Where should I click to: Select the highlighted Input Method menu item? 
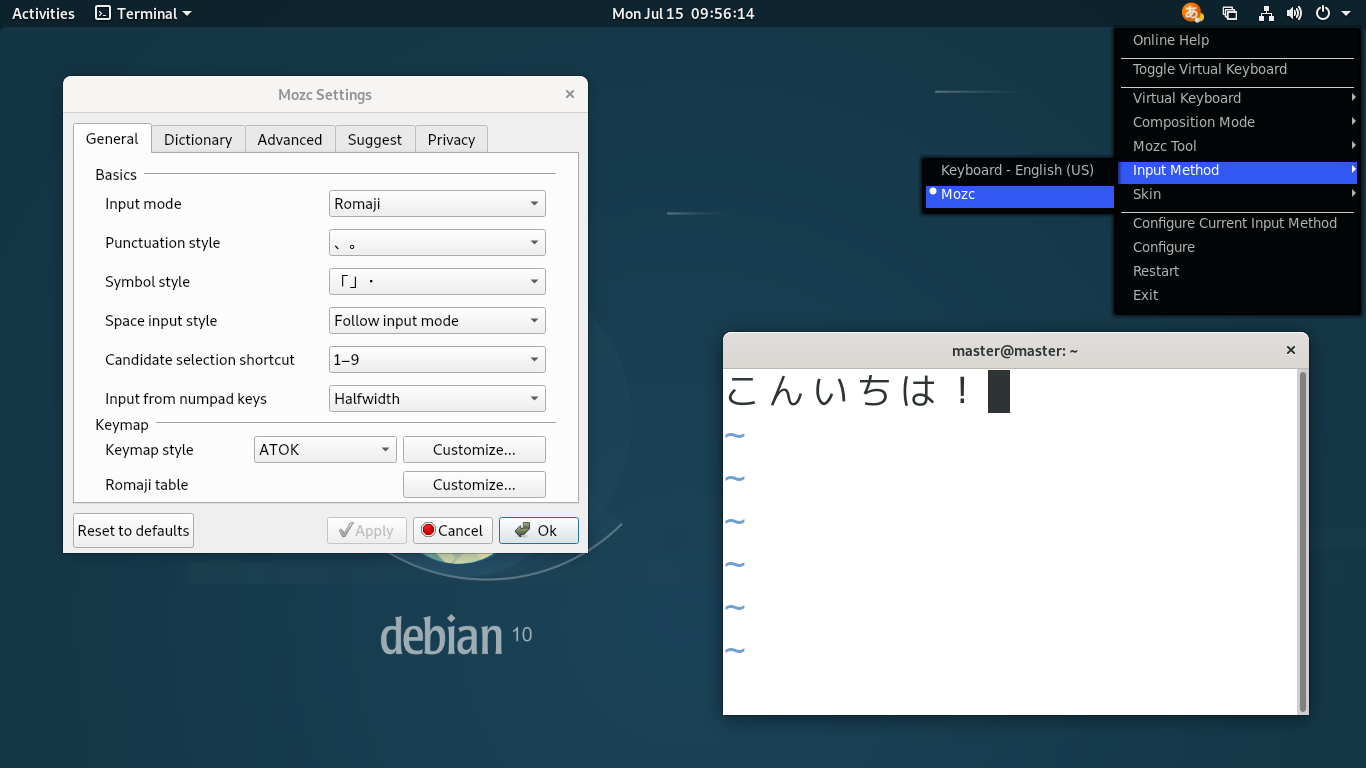(1238, 171)
